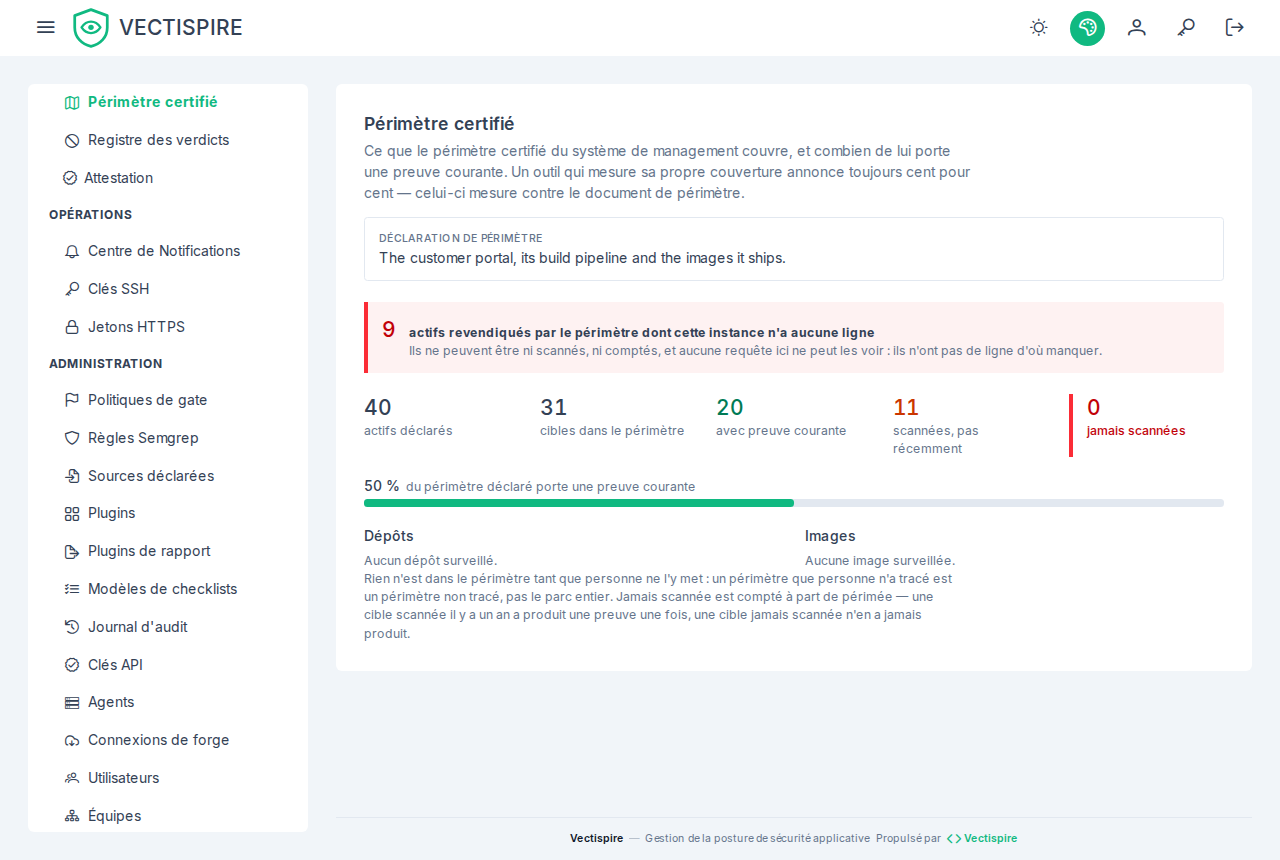Click the file-import icon beside Sources déclarées
Image resolution: width=1280 pixels, height=860 pixels.
pos(72,476)
